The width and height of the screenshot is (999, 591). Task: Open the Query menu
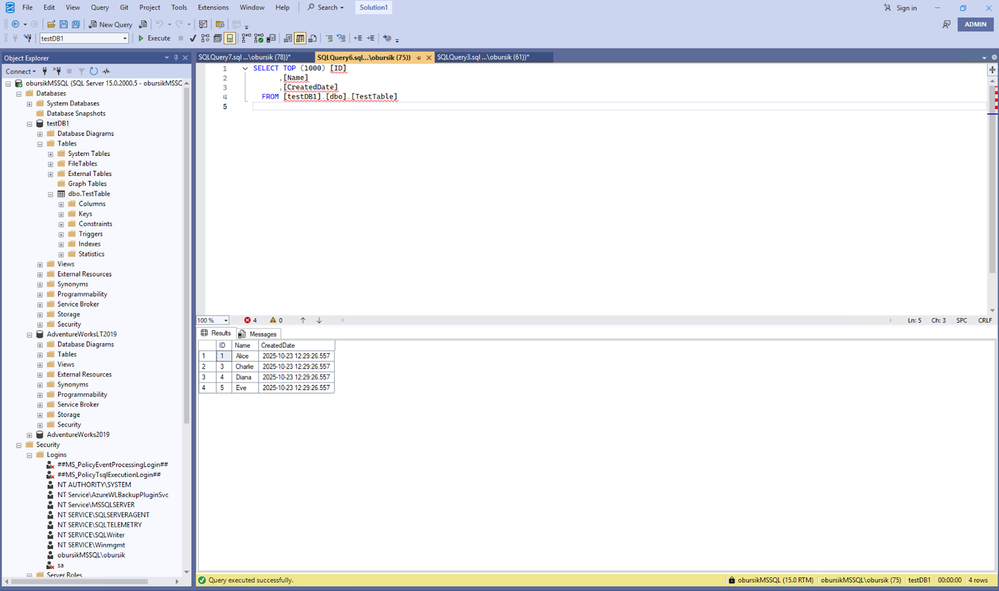click(100, 7)
